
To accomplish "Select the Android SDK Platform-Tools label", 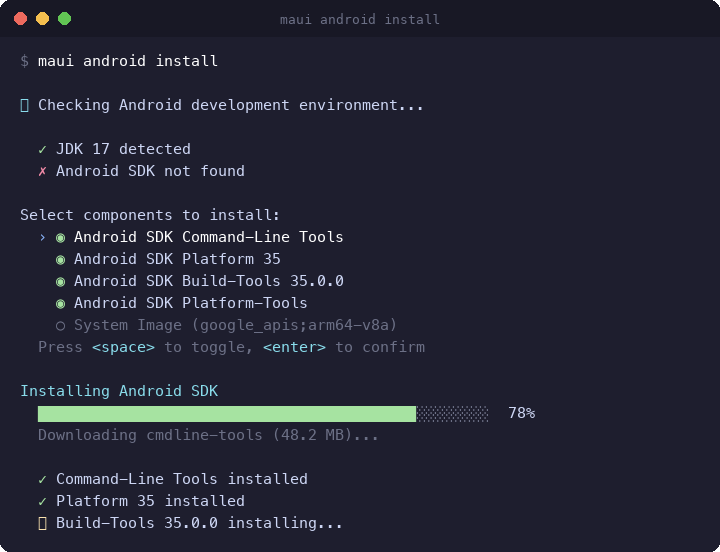I will pos(191,304).
